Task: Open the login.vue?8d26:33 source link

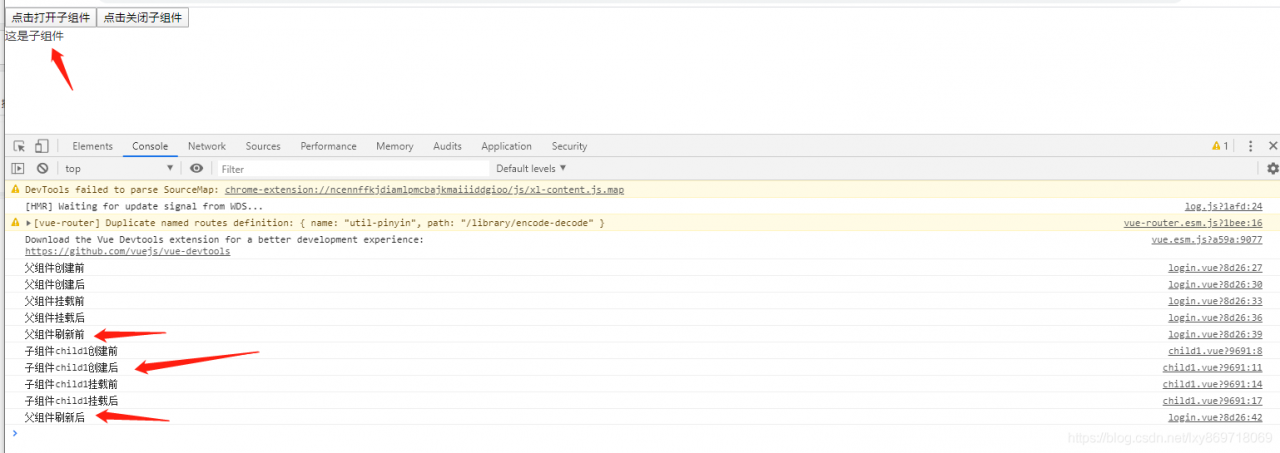Action: 1215,300
